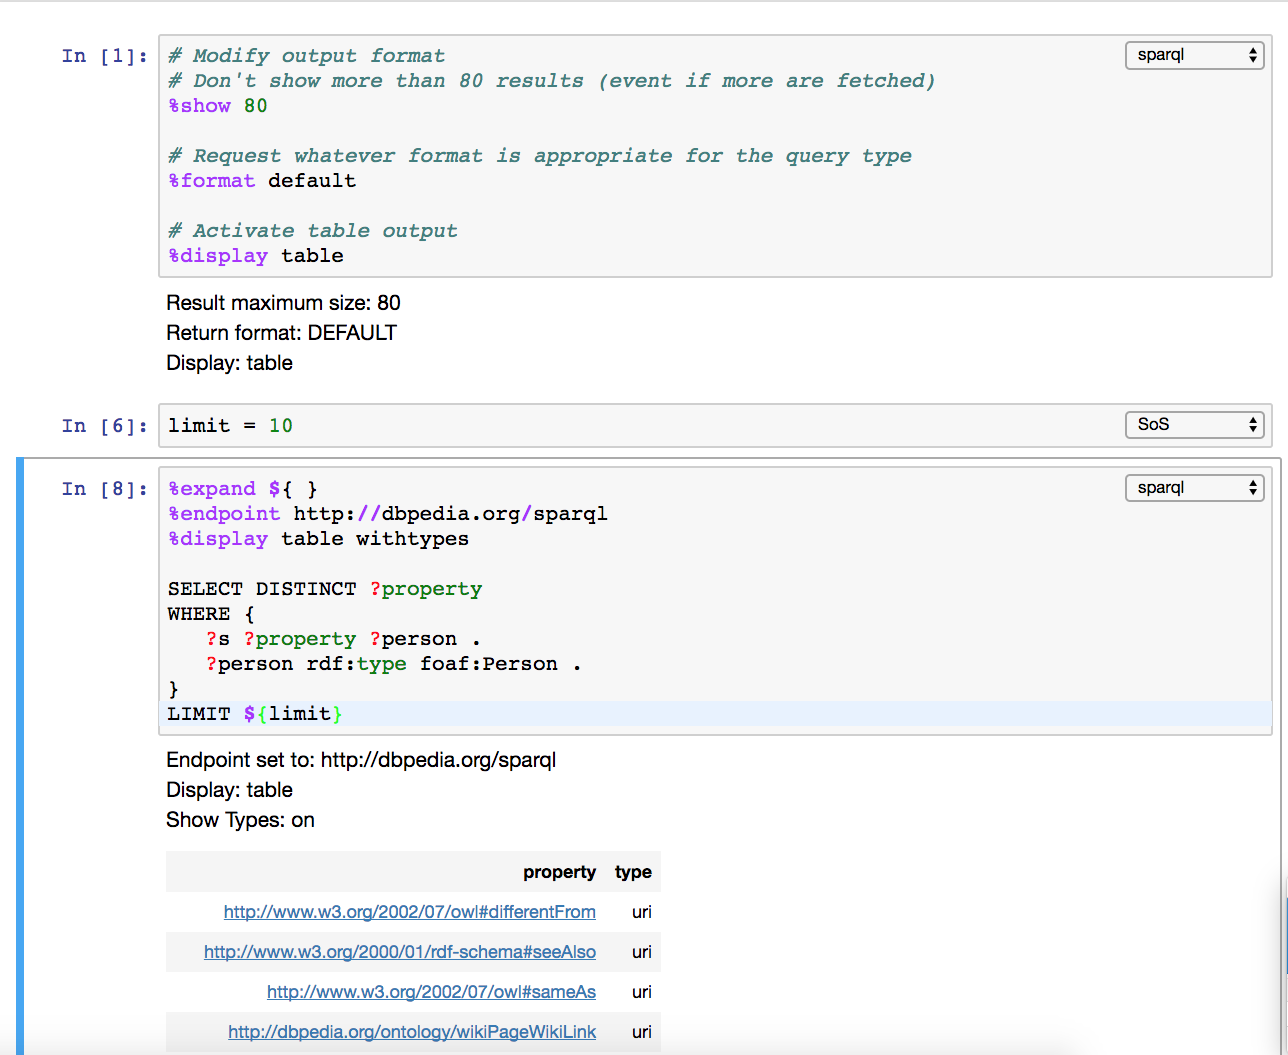Viewport: 1288px width, 1055px height.
Task: Click the property column header
Action: (x=559, y=872)
